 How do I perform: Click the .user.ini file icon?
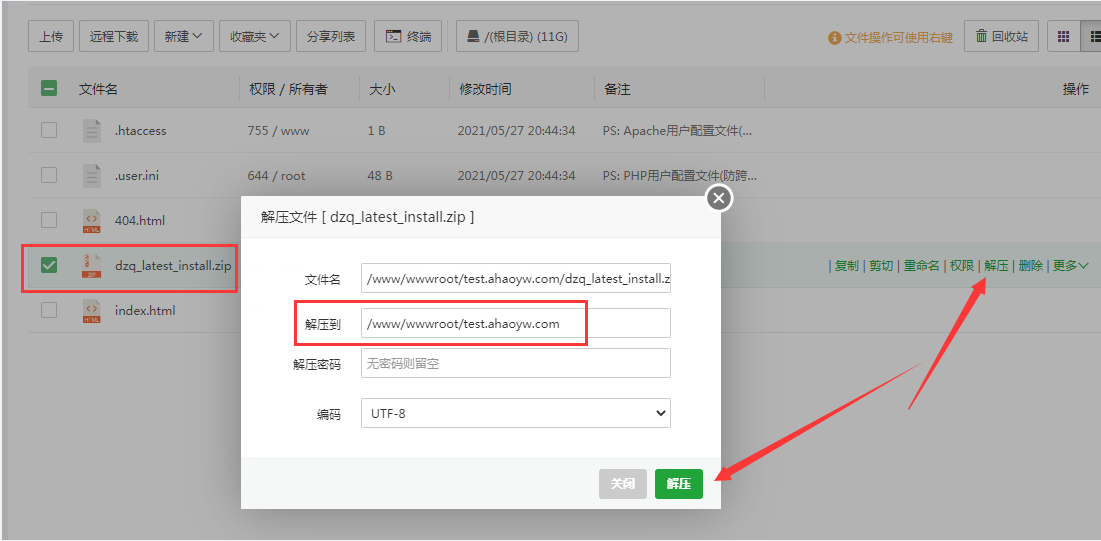coord(92,175)
